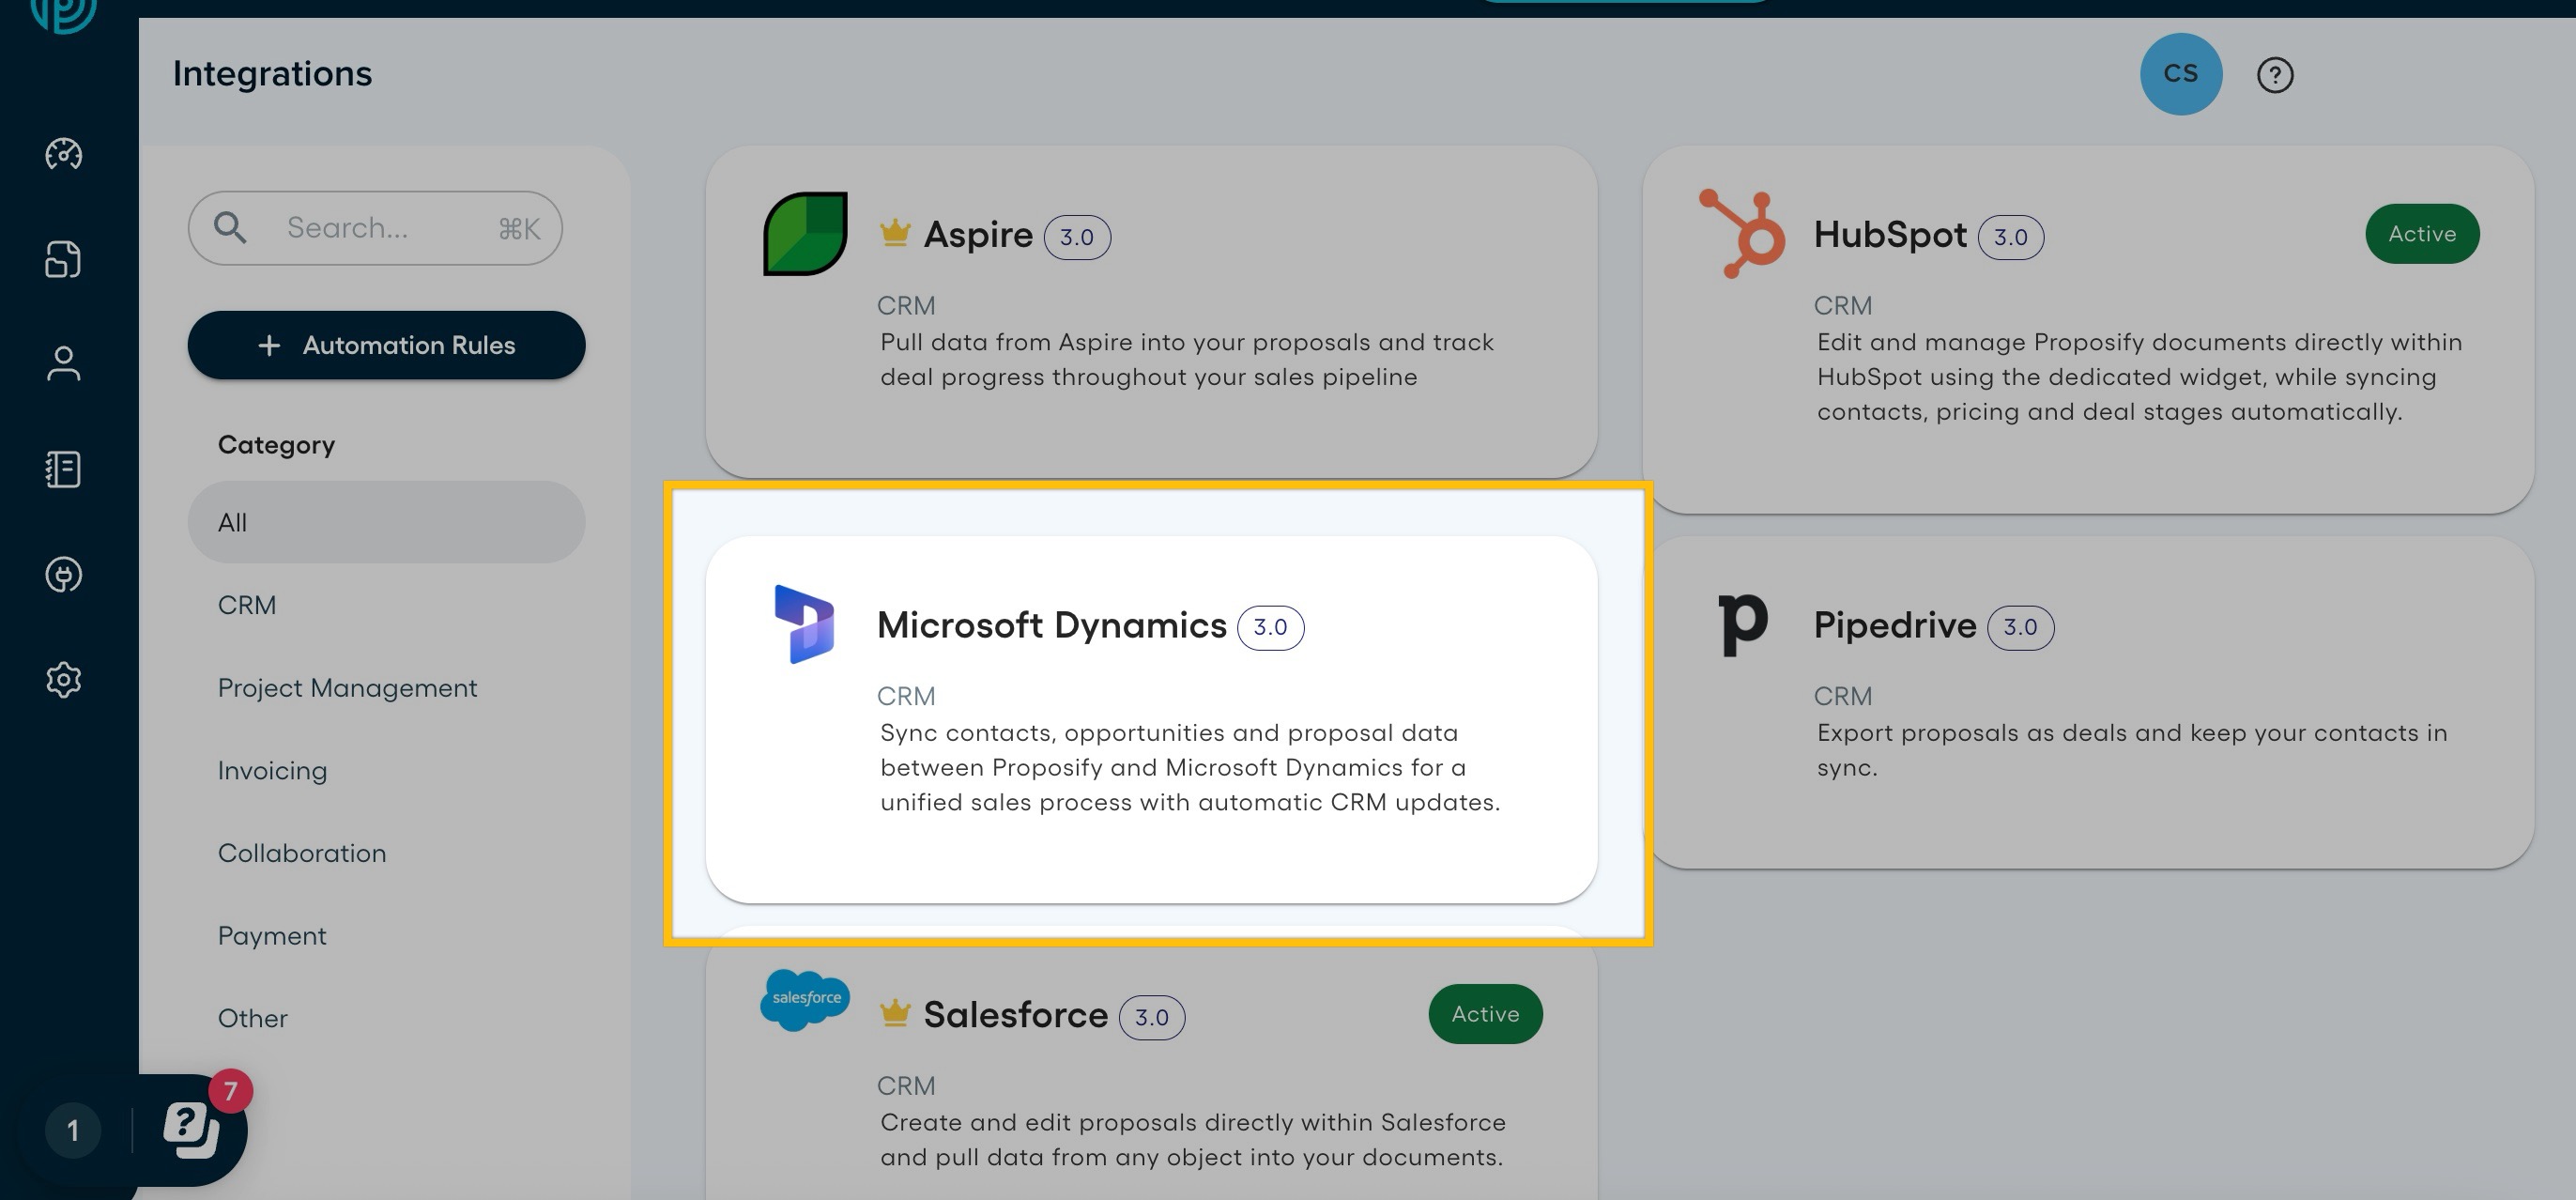The width and height of the screenshot is (2576, 1200).
Task: Open the content library notebook icon
Action: pyautogui.click(x=64, y=469)
